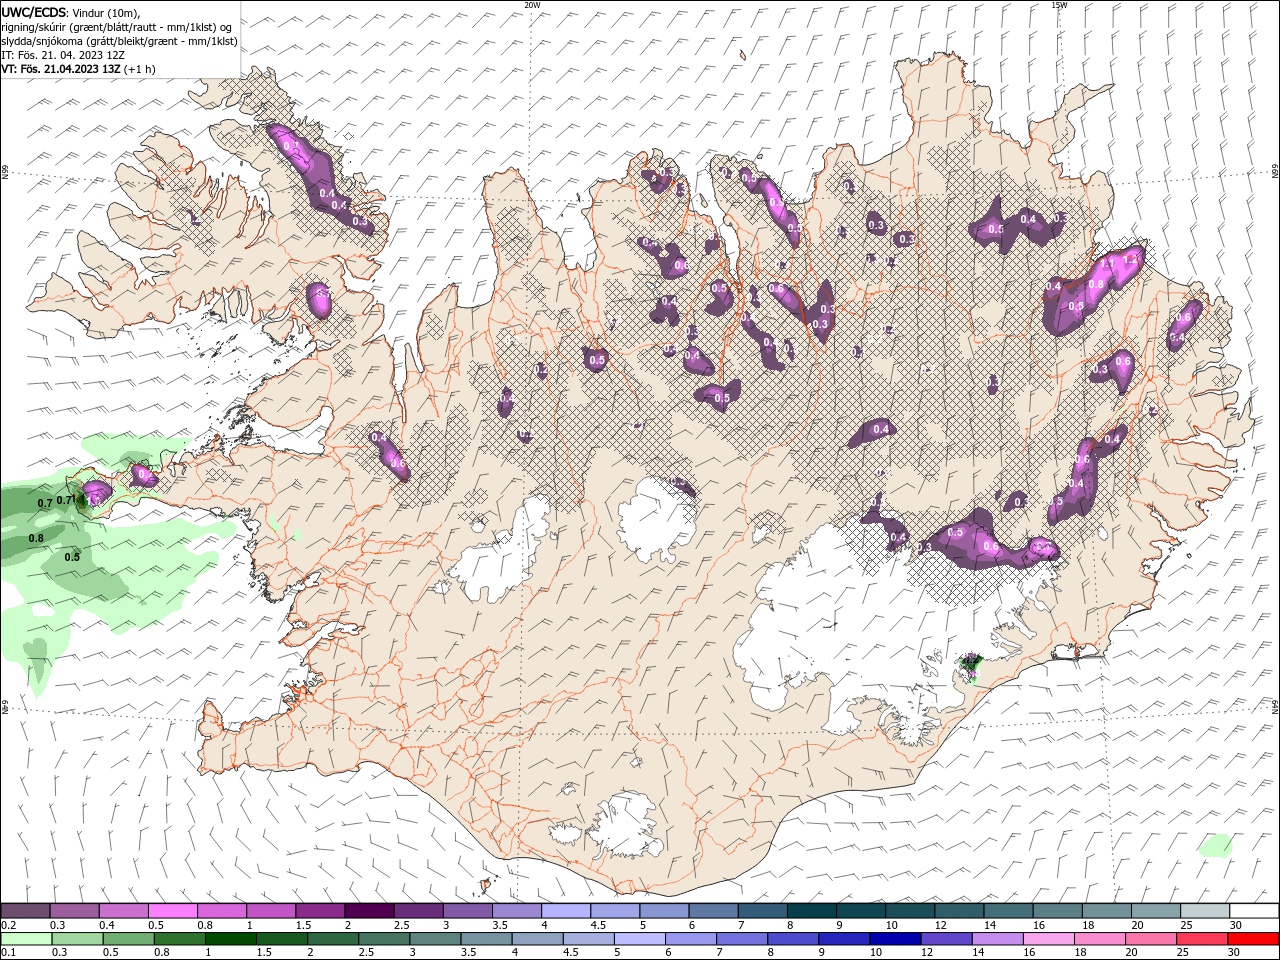Click the 'IT: Fös. 21. 04. 2023 12Z' line
This screenshot has width=1280, height=960.
62,55
